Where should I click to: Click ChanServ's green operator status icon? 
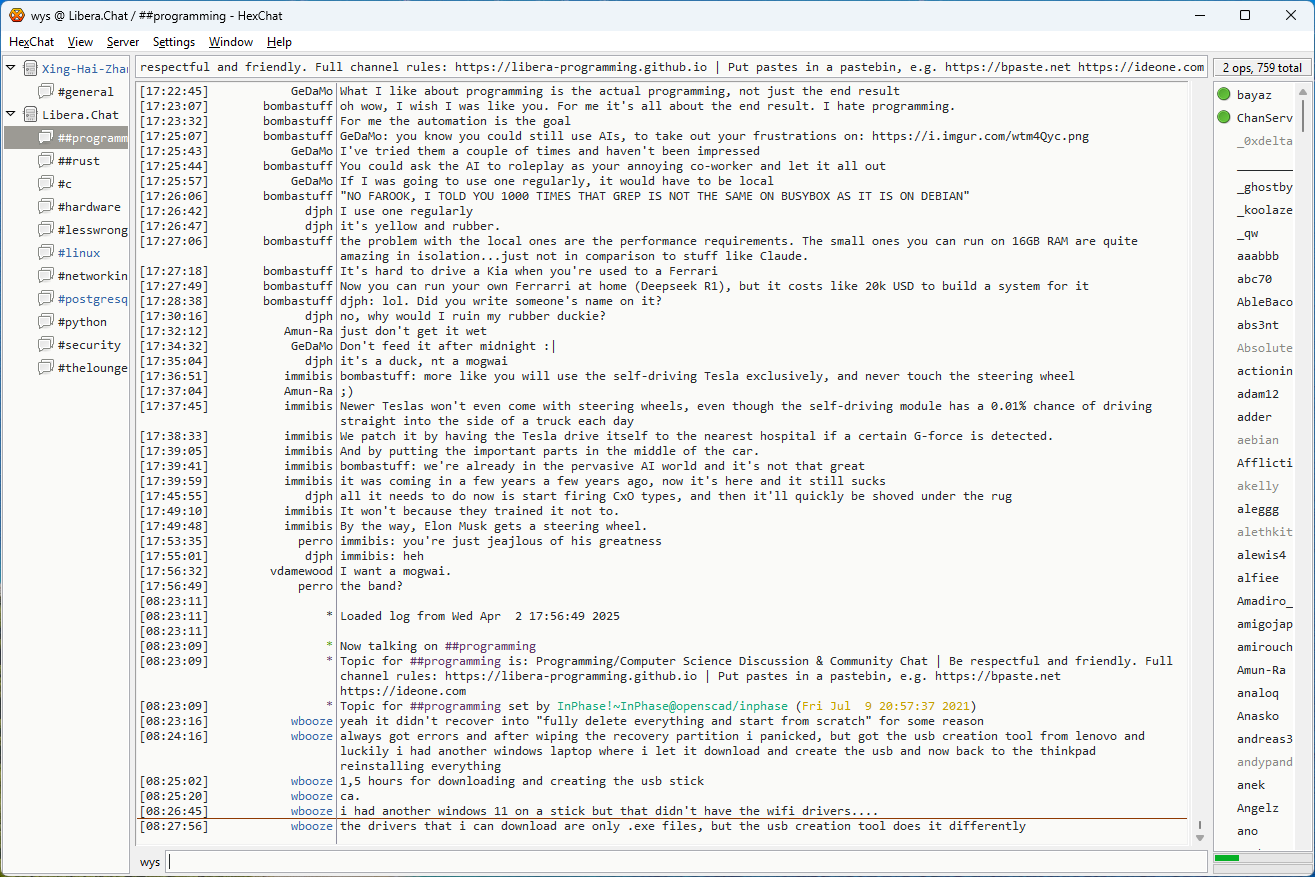point(1224,118)
